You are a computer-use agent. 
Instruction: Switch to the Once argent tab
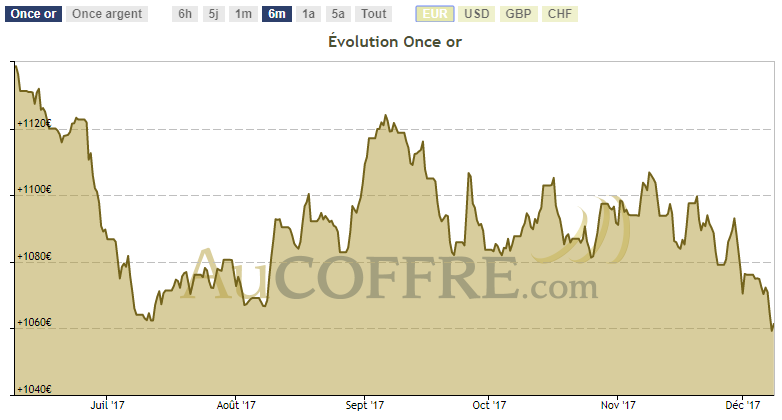[109, 14]
